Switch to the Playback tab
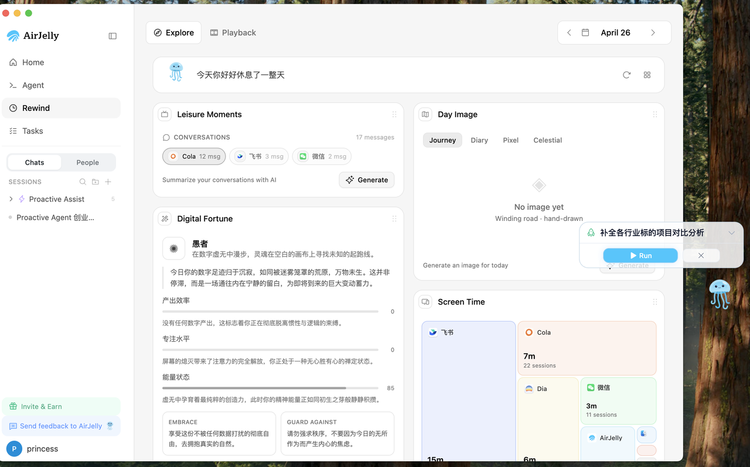 click(x=233, y=33)
